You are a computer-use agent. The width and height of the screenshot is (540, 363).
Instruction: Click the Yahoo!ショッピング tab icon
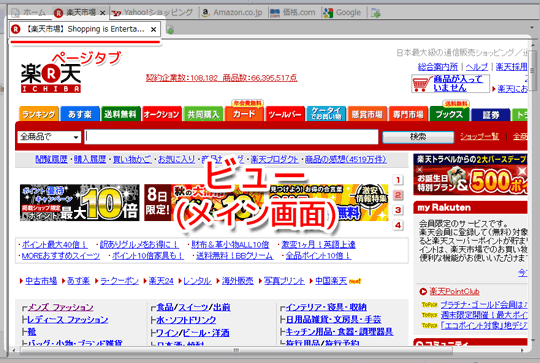click(x=117, y=13)
